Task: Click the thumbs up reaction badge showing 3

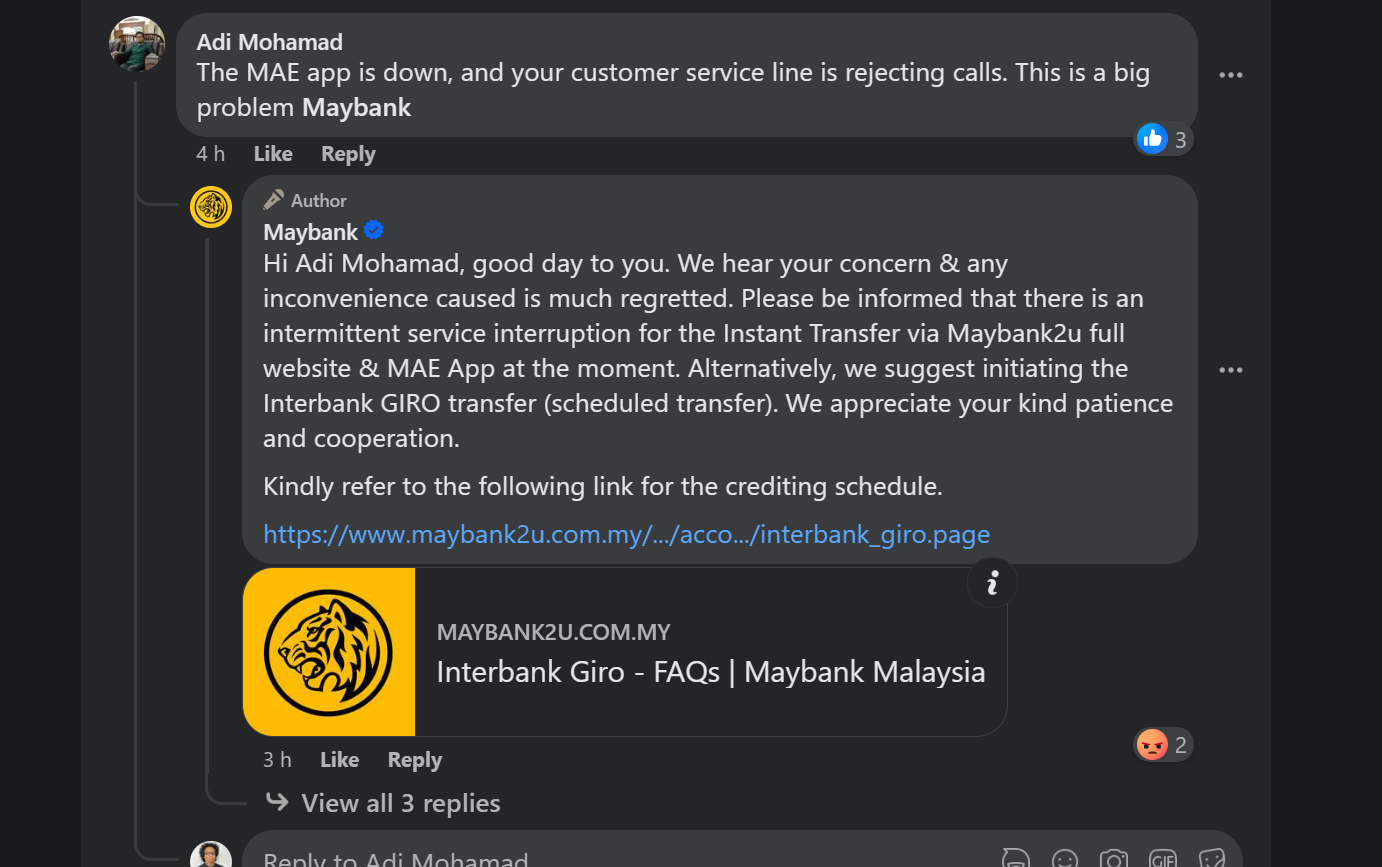Action: point(1163,138)
